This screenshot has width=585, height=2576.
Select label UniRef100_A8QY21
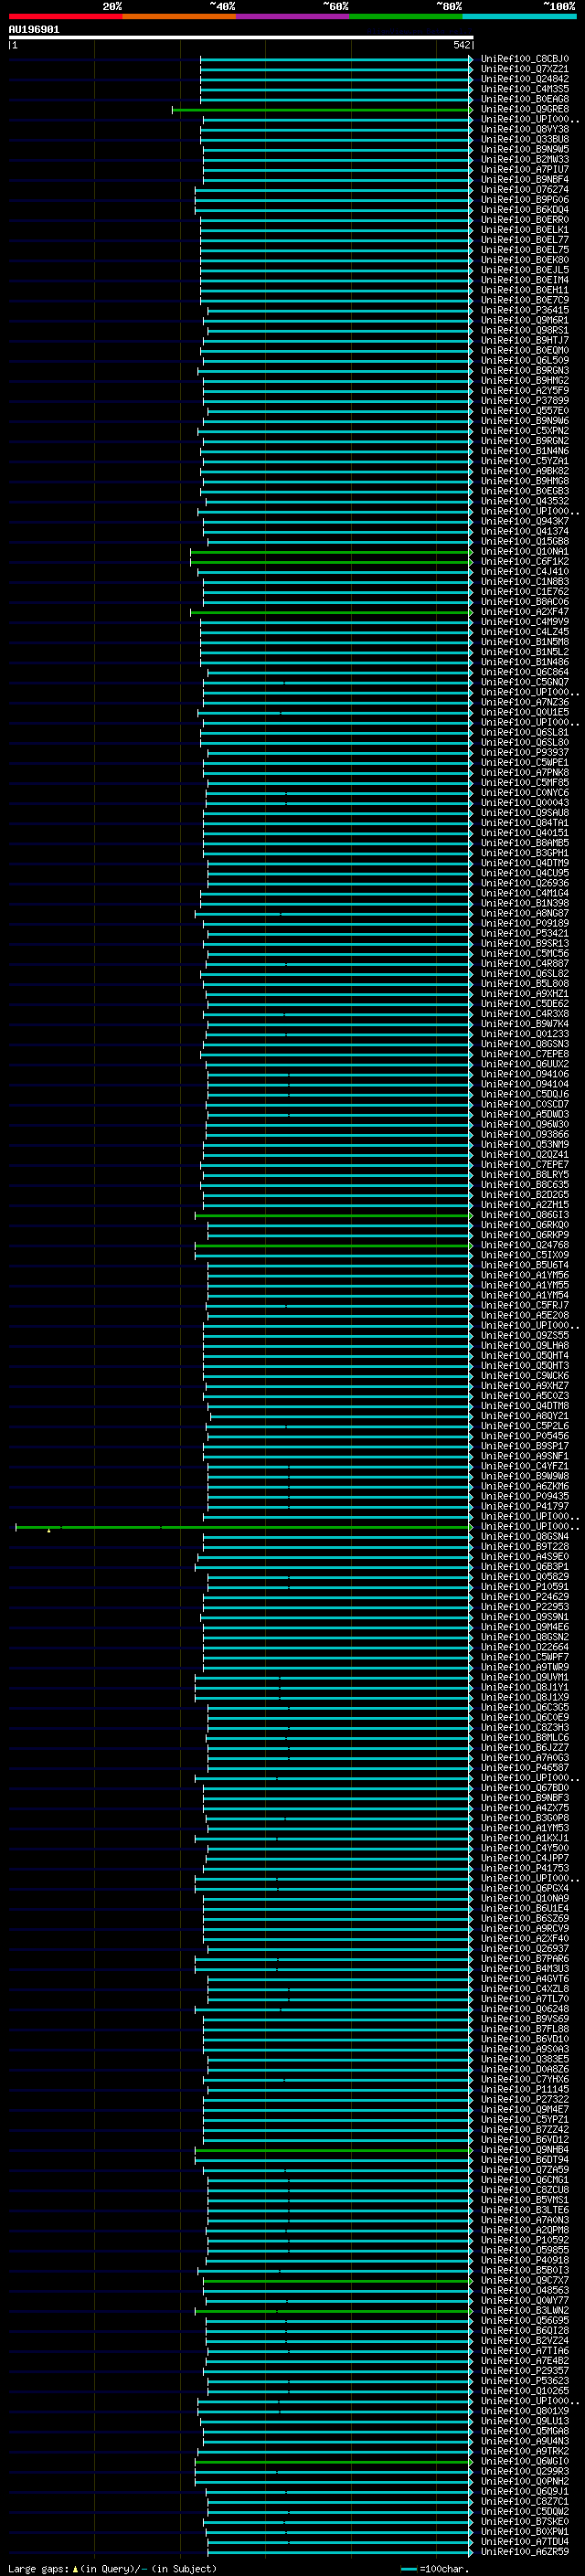click(524, 1416)
